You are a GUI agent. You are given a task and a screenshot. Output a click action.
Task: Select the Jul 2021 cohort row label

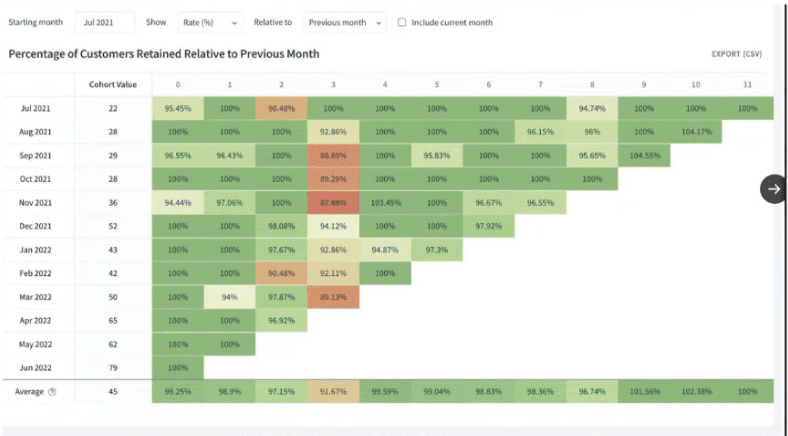[34, 108]
